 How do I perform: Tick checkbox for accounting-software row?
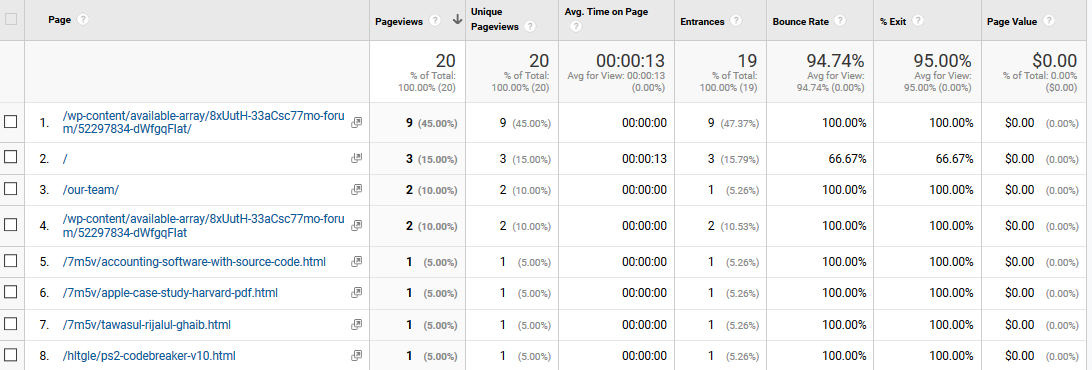(x=10, y=261)
